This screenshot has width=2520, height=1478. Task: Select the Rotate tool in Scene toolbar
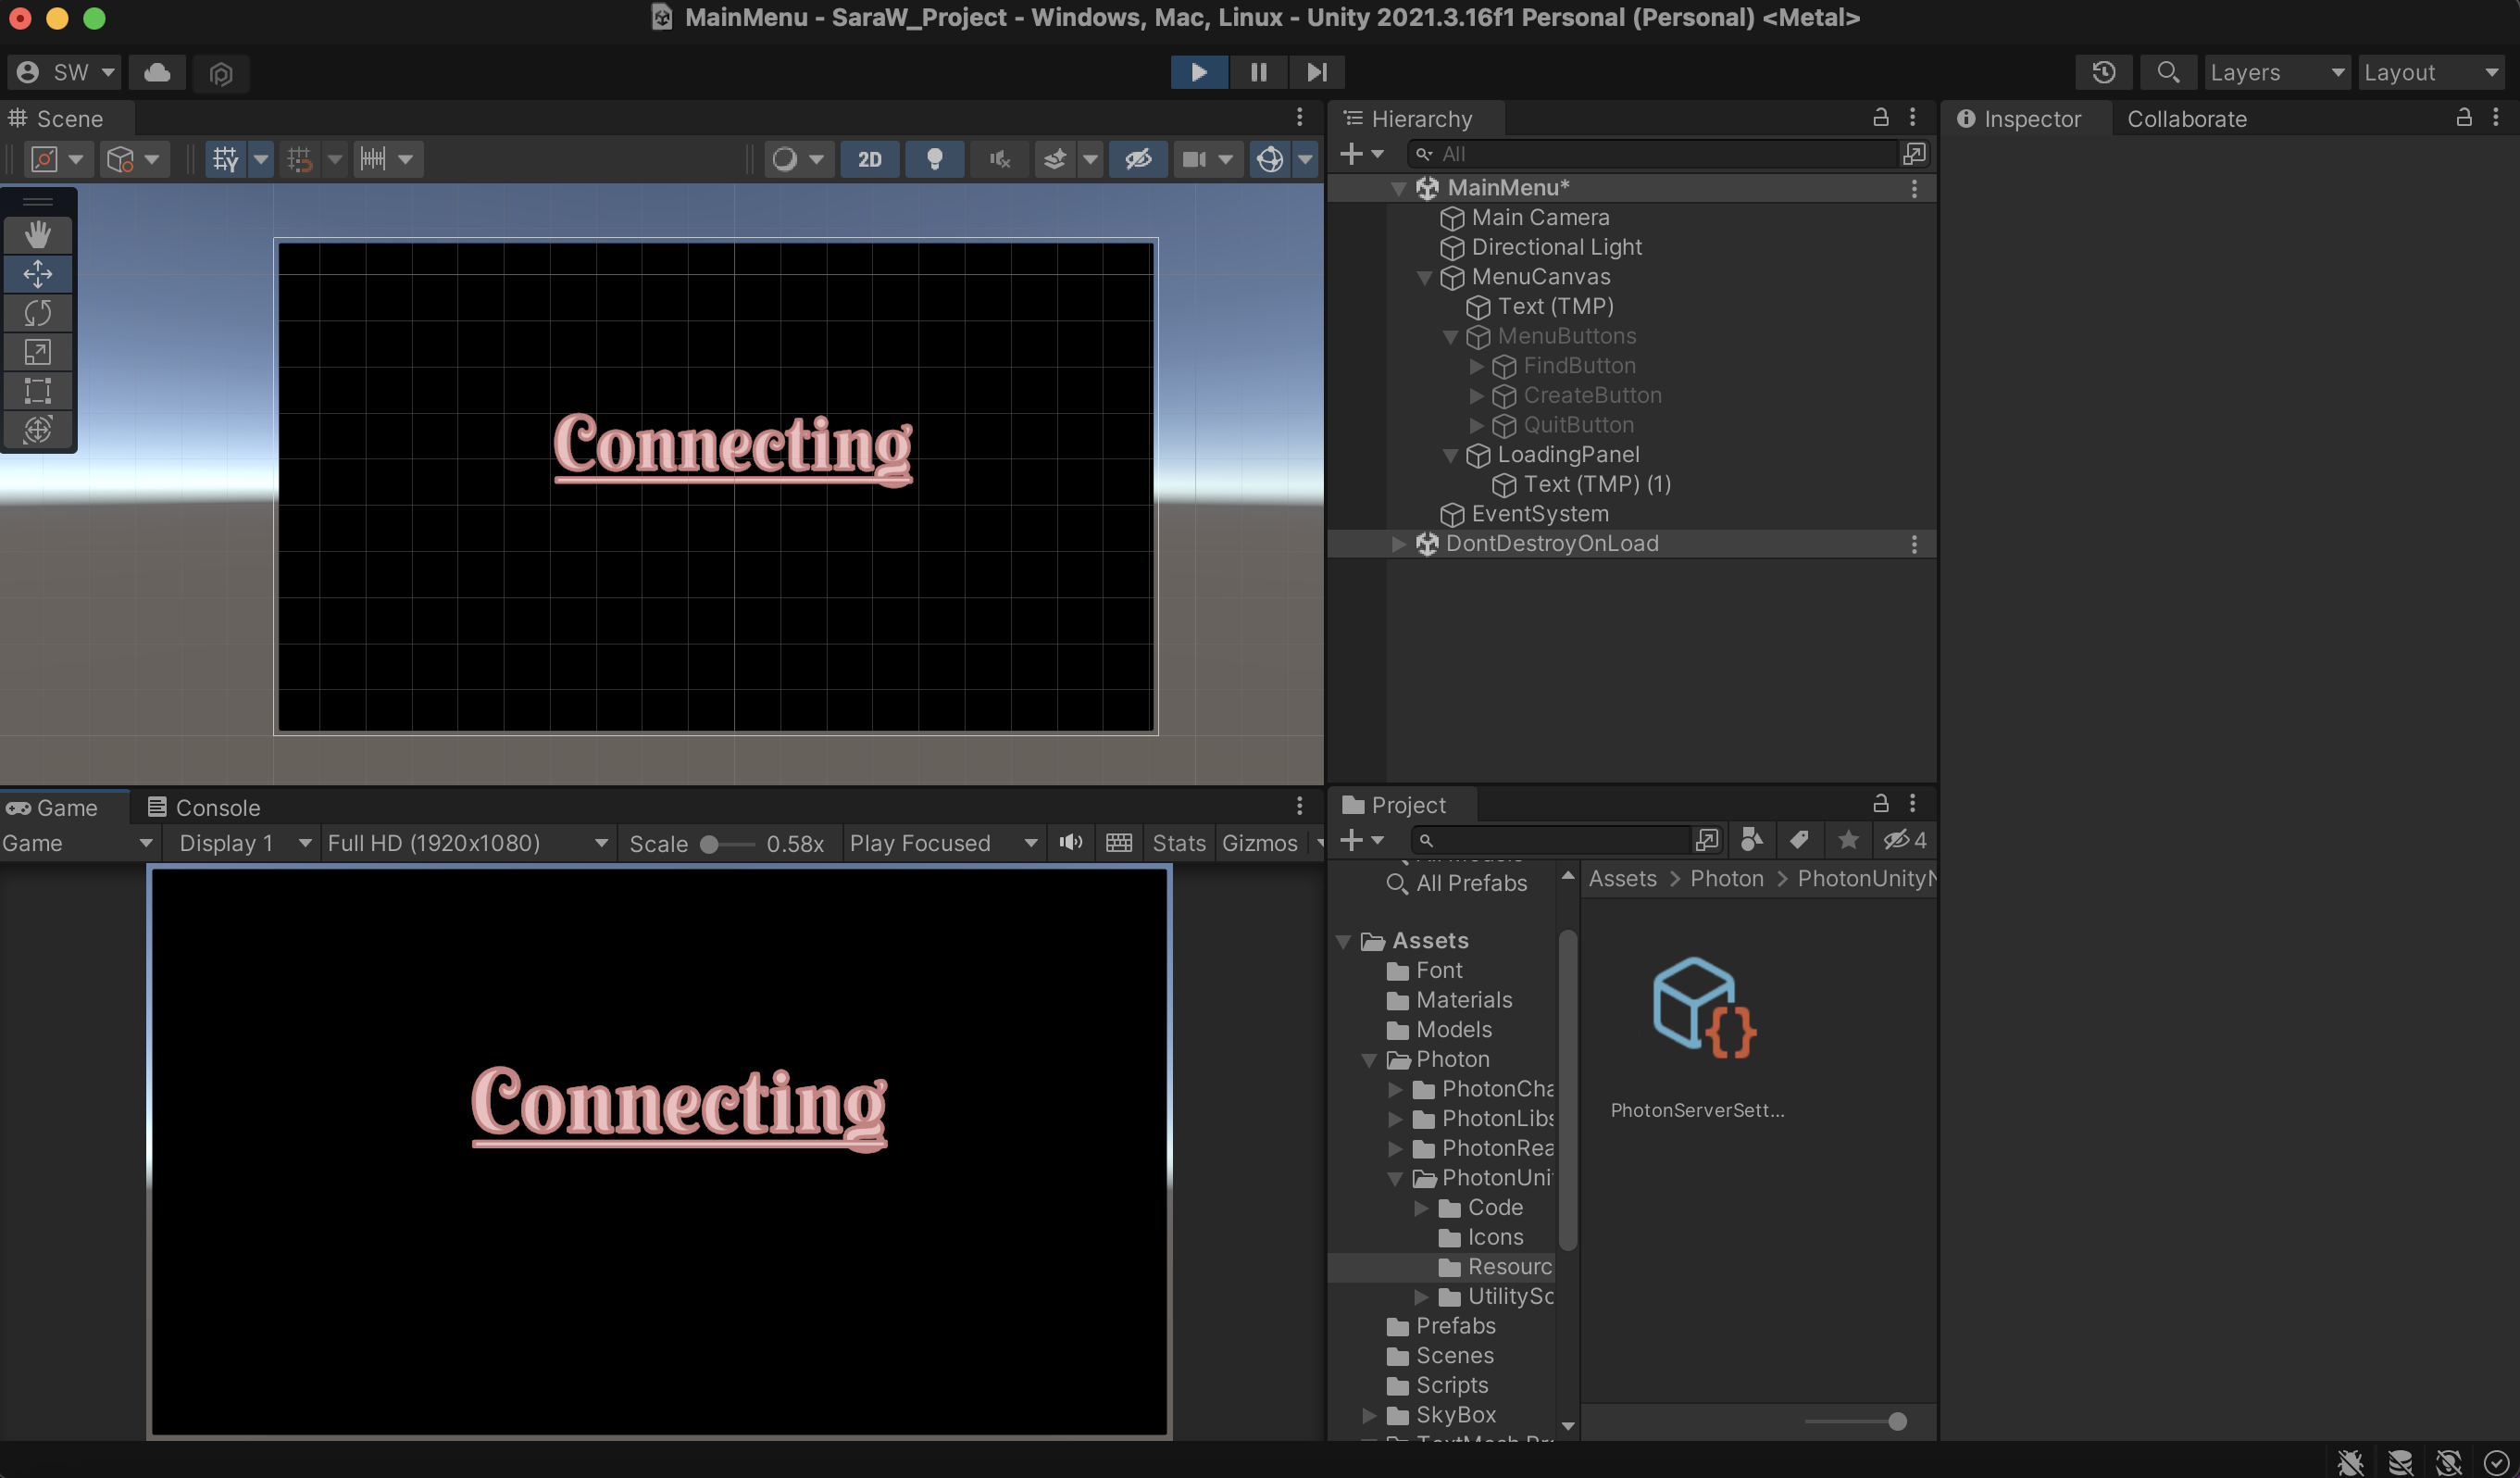38,313
